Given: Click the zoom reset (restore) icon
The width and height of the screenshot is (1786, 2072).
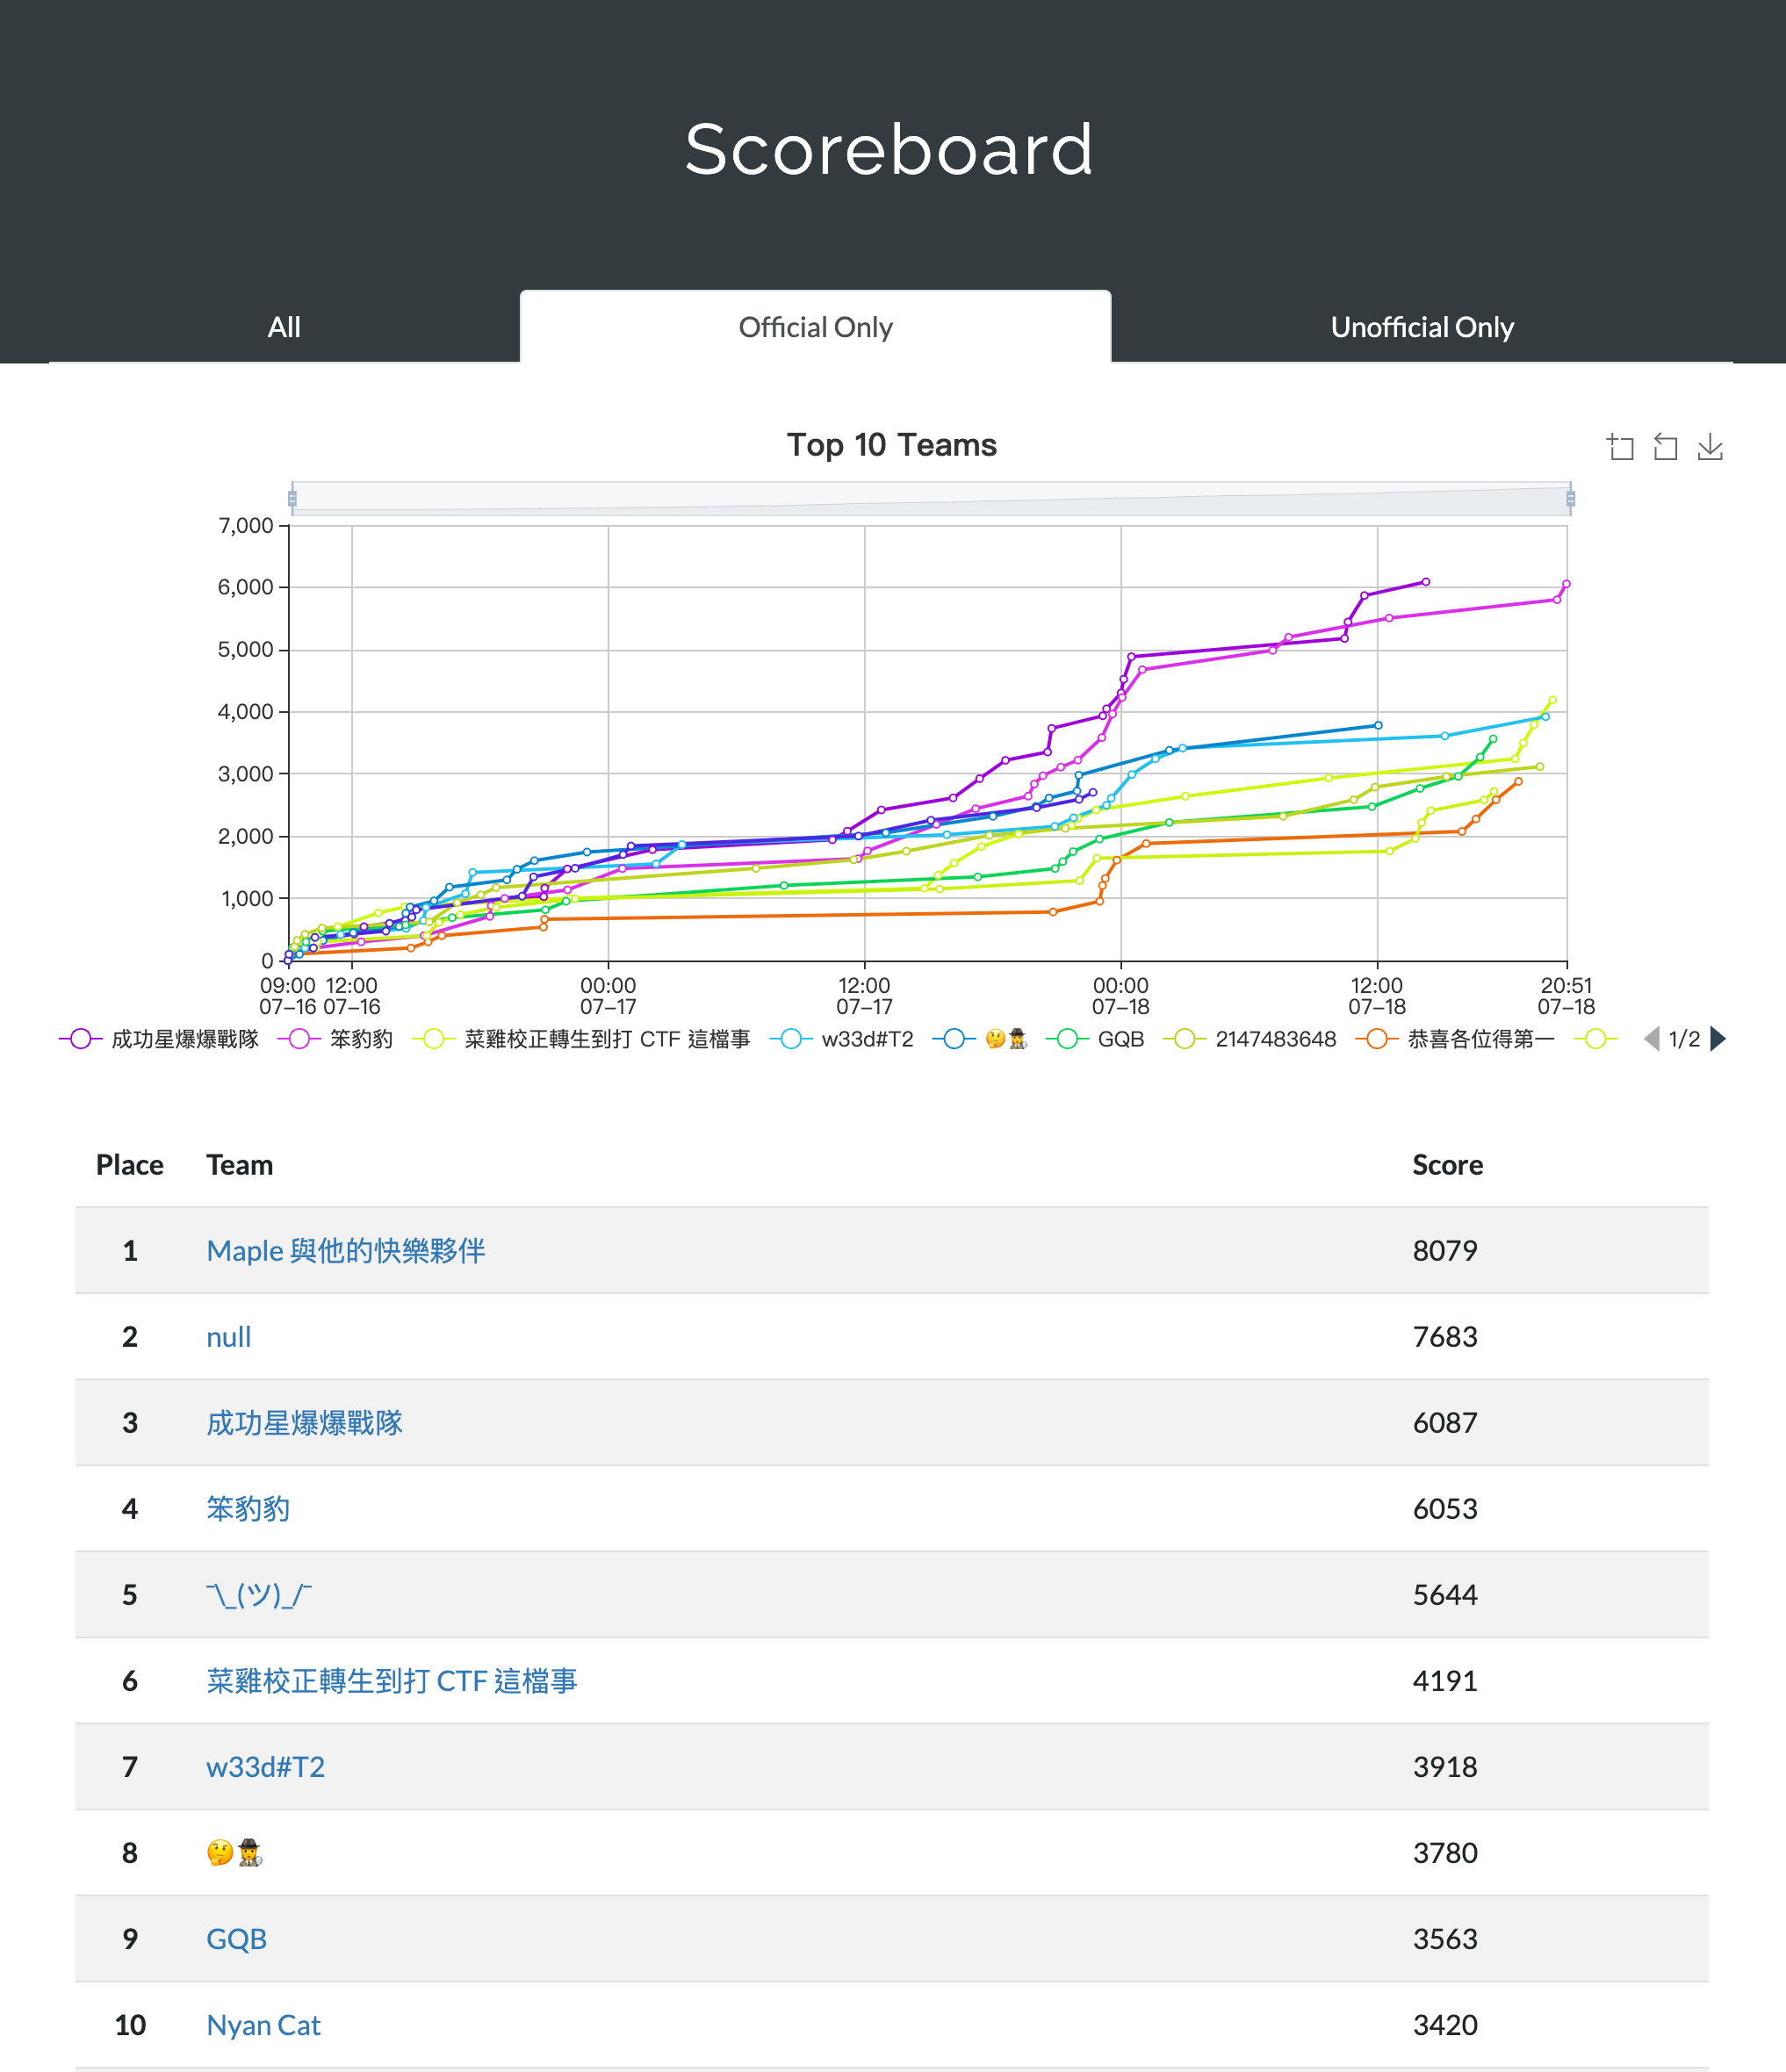Looking at the screenshot, I should coord(1665,447).
